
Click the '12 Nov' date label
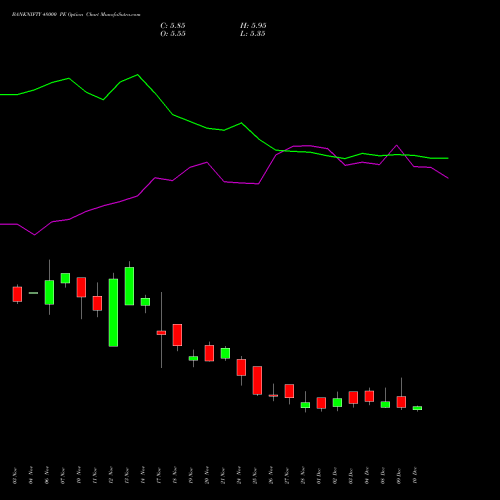(111, 475)
